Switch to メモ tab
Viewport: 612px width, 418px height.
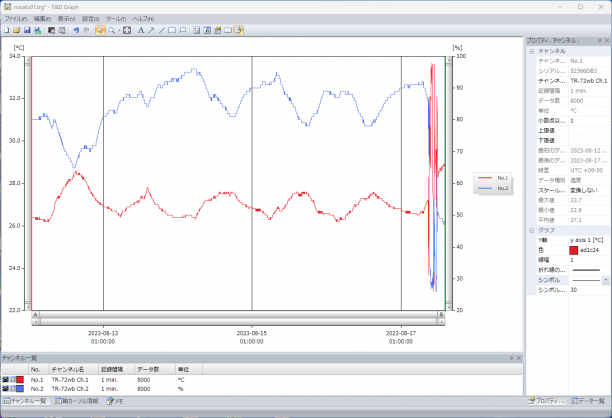(x=115, y=401)
